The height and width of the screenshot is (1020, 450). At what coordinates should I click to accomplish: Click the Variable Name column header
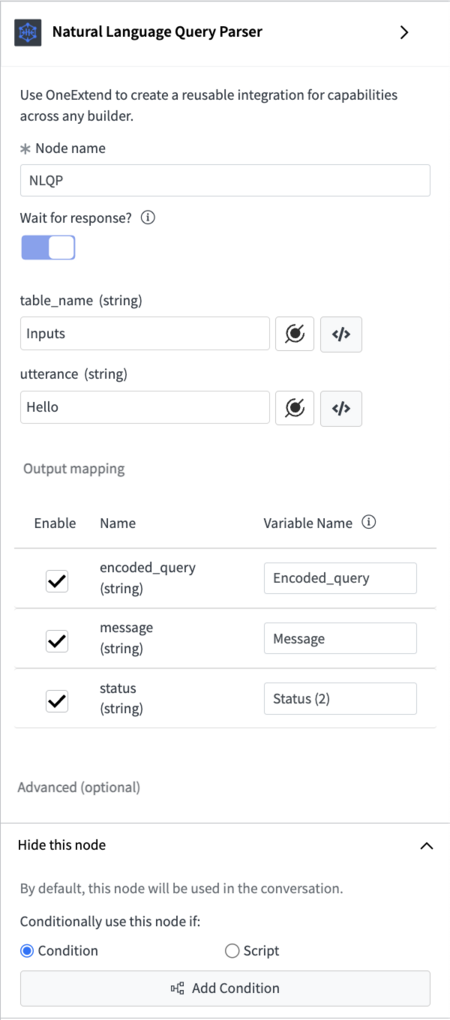pos(308,523)
